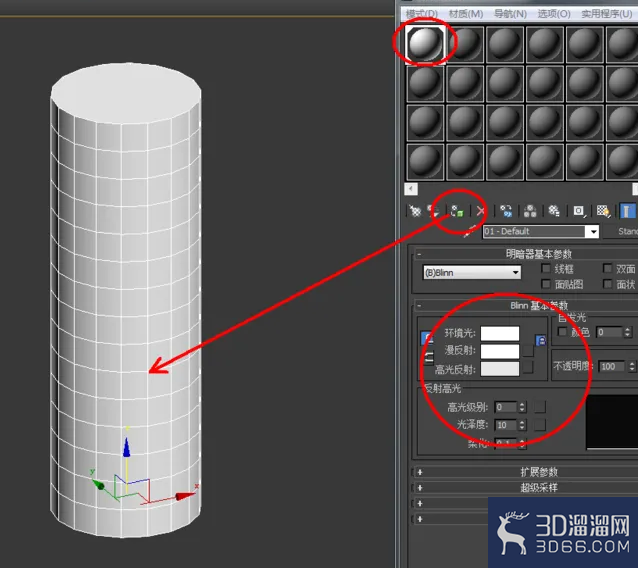The height and width of the screenshot is (568, 638).
Task: Open the 01 - Default material name dropdown
Action: click(x=594, y=232)
